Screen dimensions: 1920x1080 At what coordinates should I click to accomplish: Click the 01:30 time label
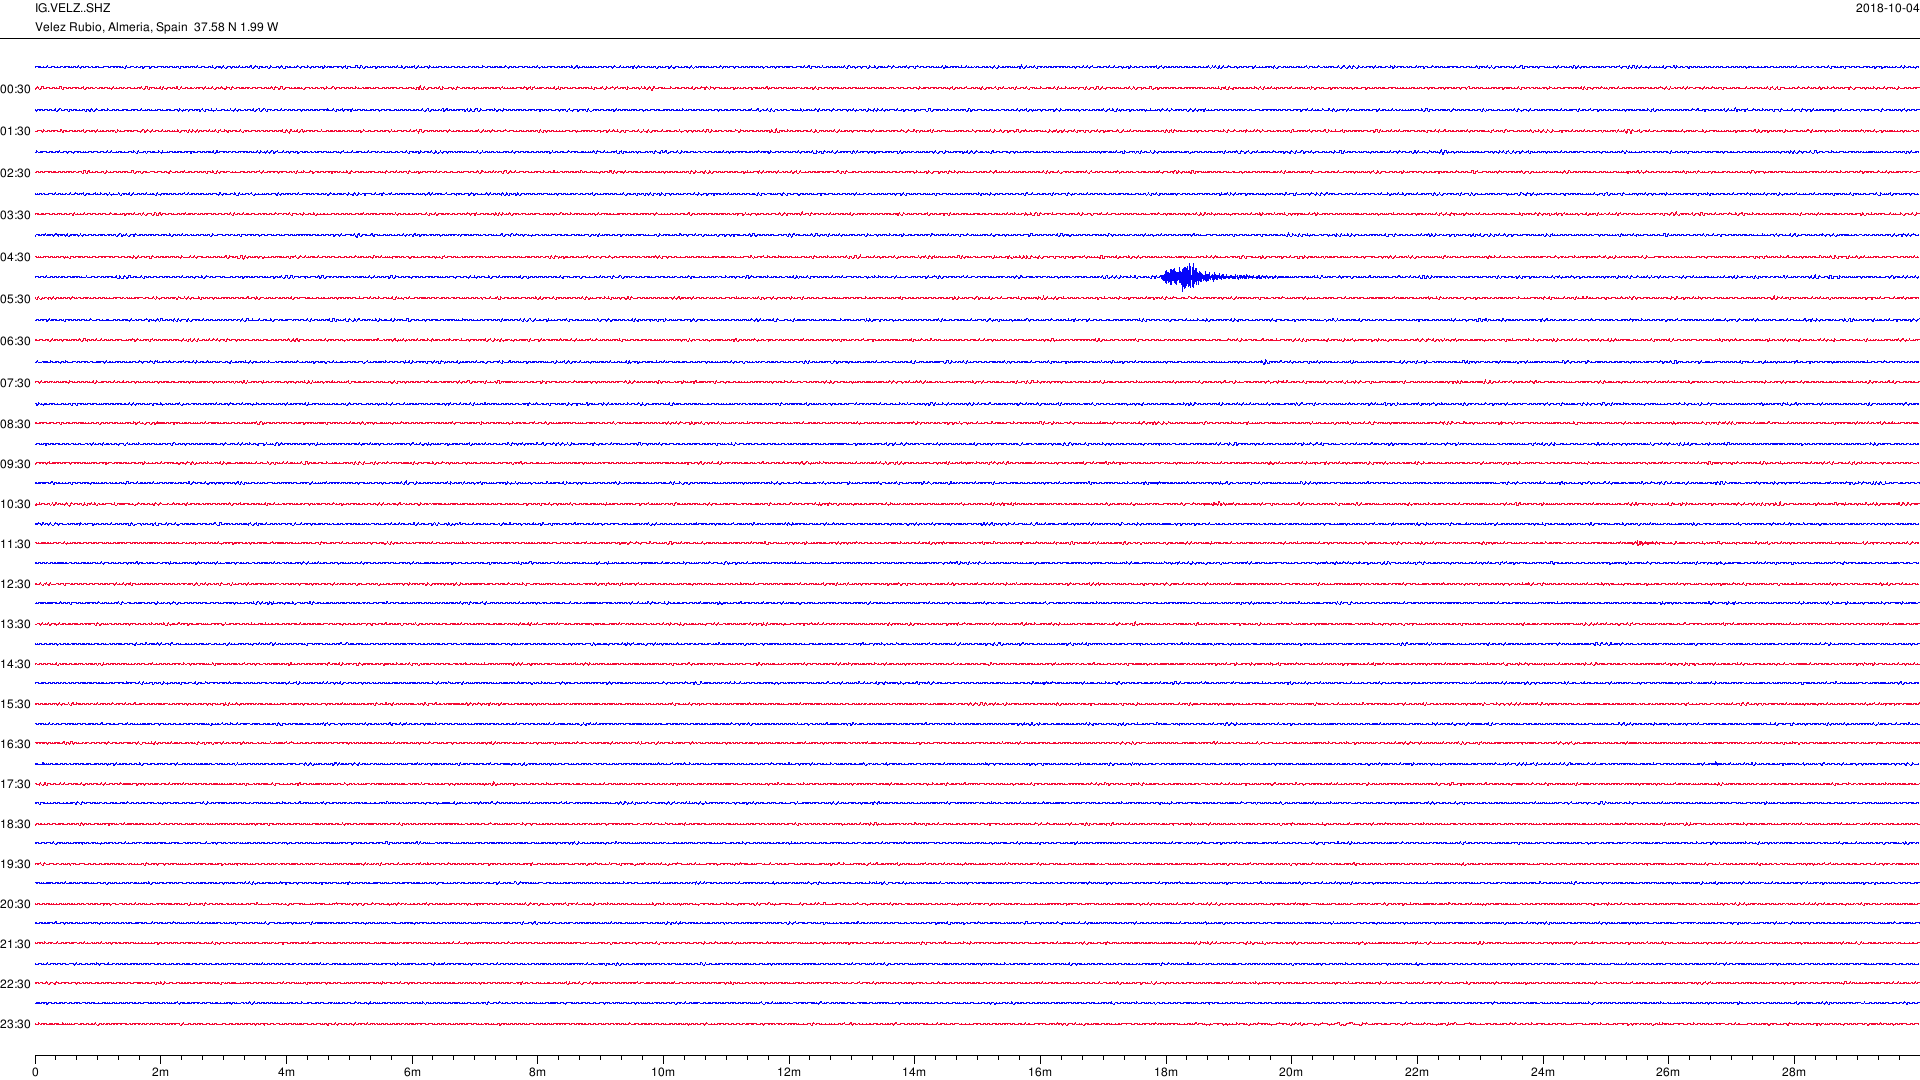(x=15, y=132)
